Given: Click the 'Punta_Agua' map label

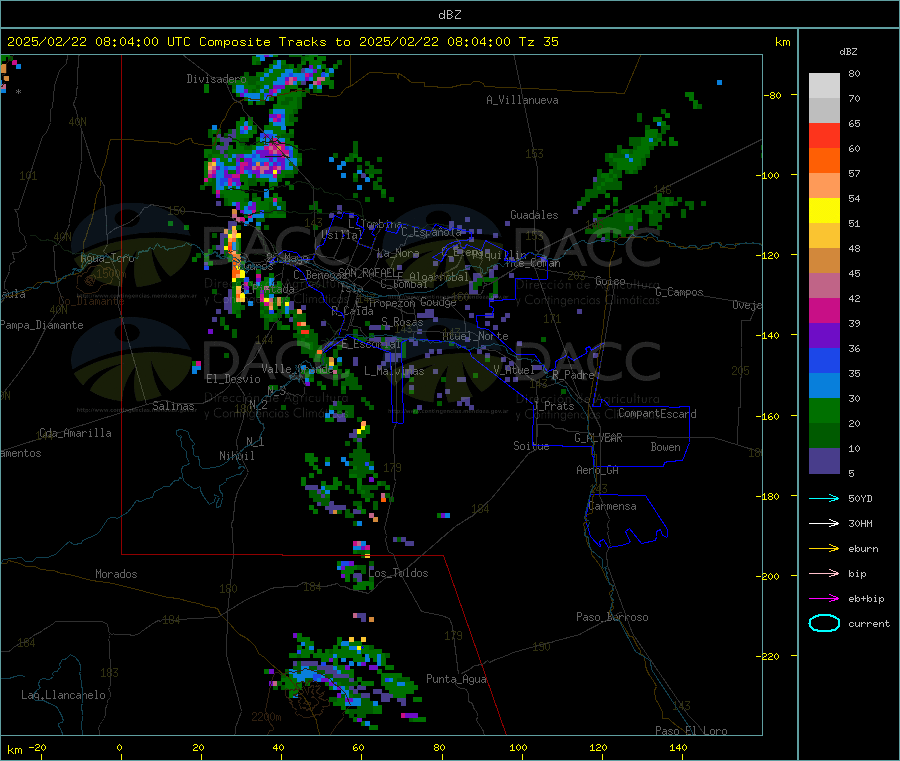Looking at the screenshot, I should tap(456, 679).
